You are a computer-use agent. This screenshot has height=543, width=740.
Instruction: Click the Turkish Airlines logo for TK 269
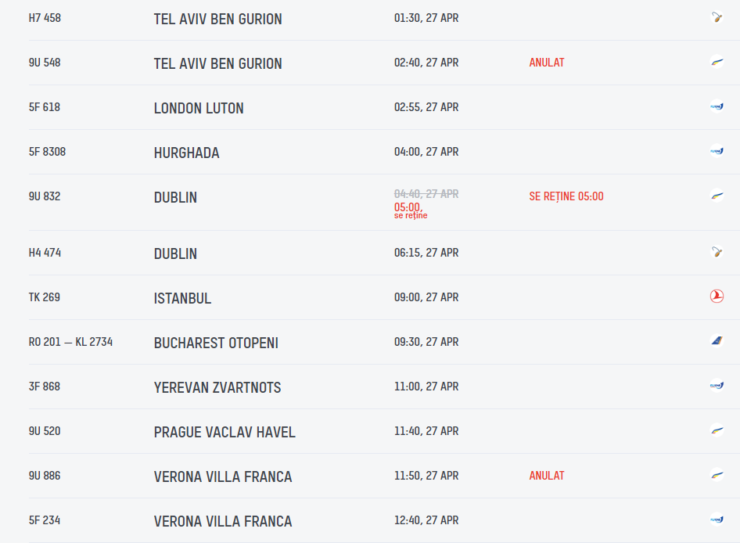click(717, 296)
